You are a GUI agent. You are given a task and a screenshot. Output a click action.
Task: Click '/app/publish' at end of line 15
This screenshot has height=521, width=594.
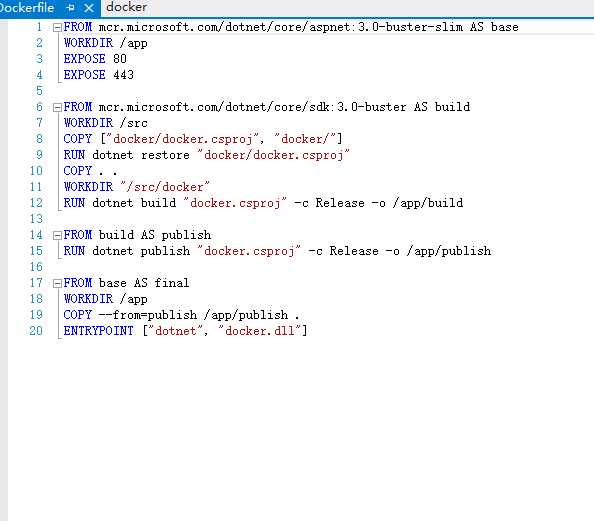tap(449, 251)
